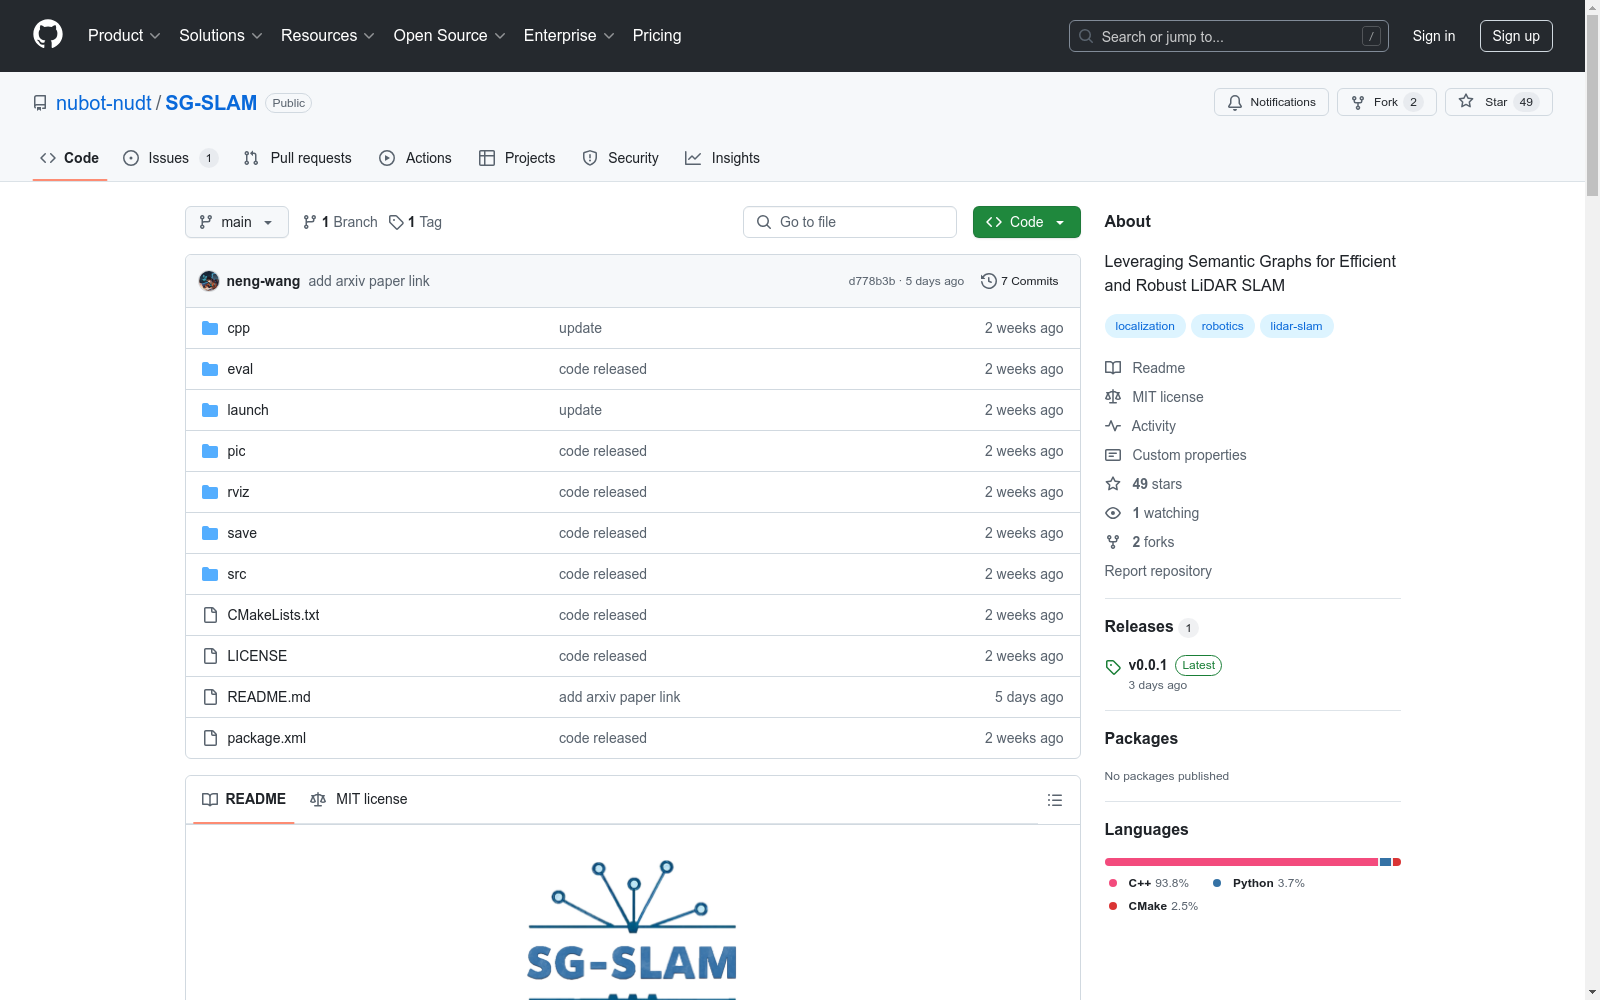The height and width of the screenshot is (1000, 1600).
Task: Click the lidar-slam topic tag
Action: [1296, 326]
